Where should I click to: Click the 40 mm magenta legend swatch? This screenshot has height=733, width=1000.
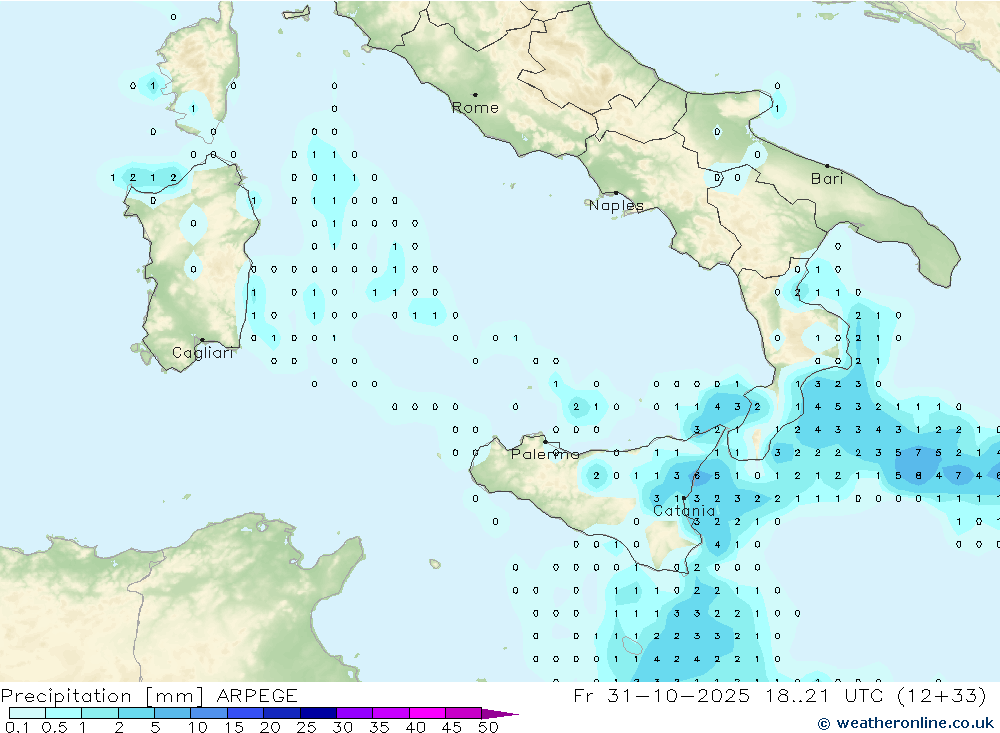pyautogui.click(x=427, y=713)
